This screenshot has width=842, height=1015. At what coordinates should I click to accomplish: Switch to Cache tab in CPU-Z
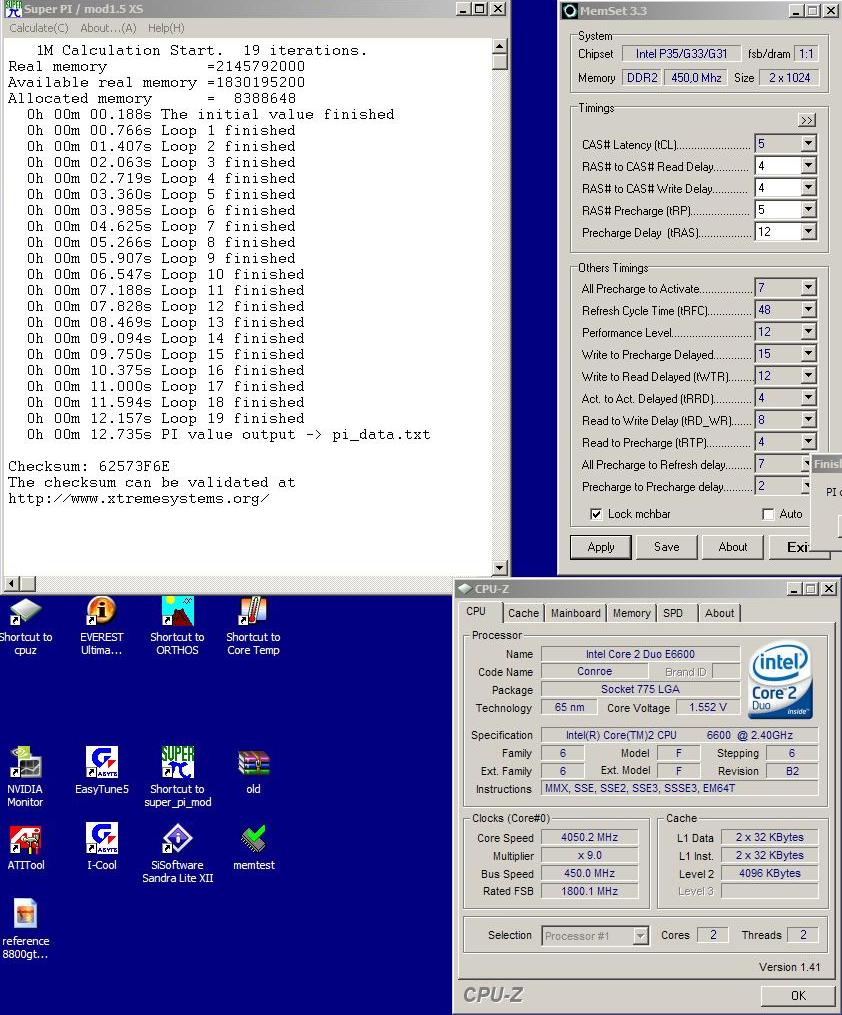[x=523, y=613]
